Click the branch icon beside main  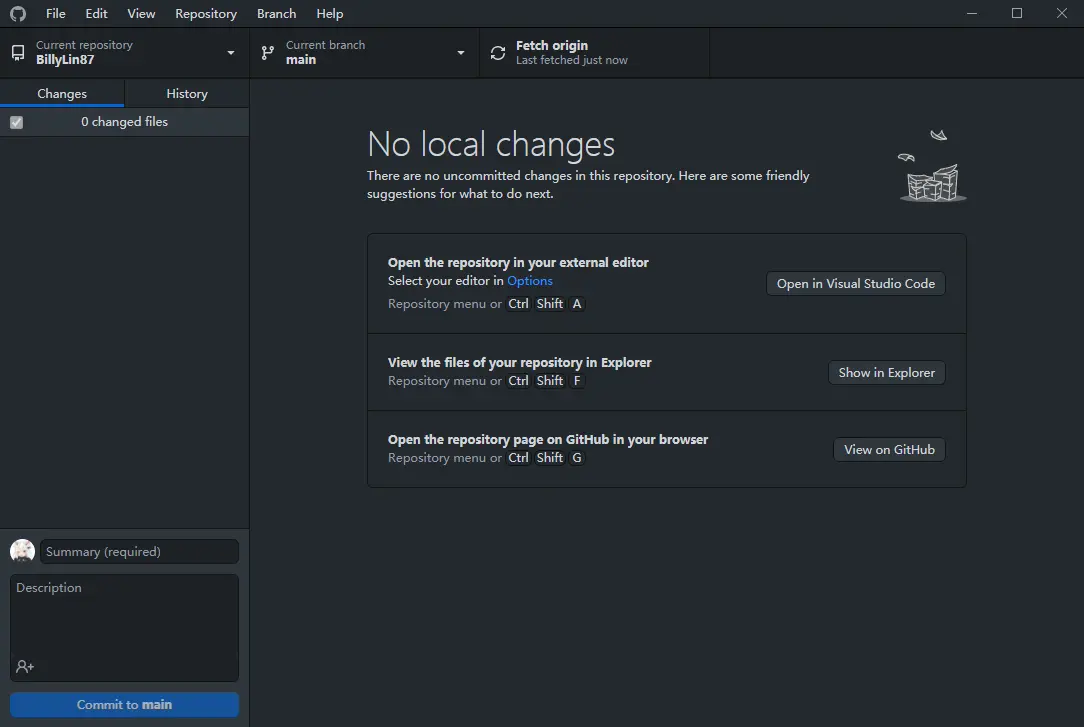click(x=267, y=52)
